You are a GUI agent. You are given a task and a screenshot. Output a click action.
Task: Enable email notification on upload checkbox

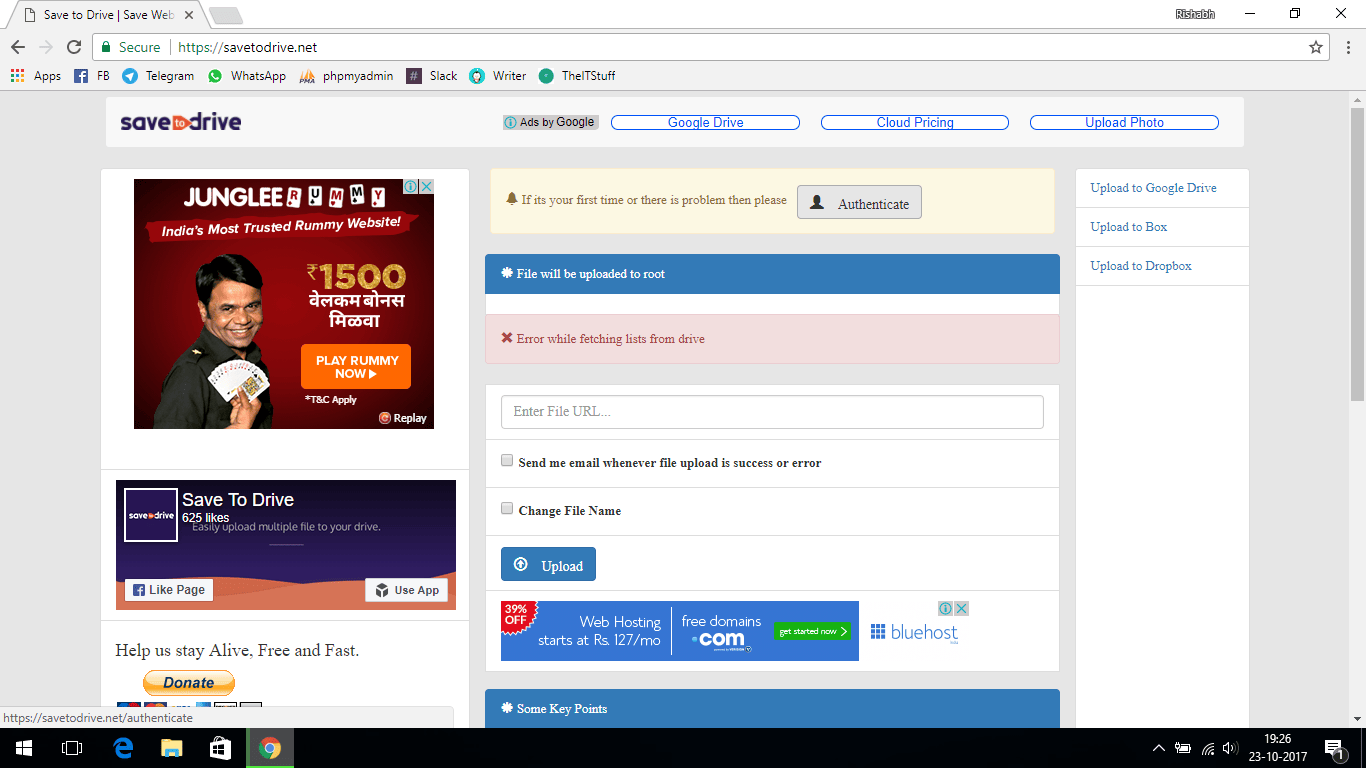pyautogui.click(x=507, y=461)
